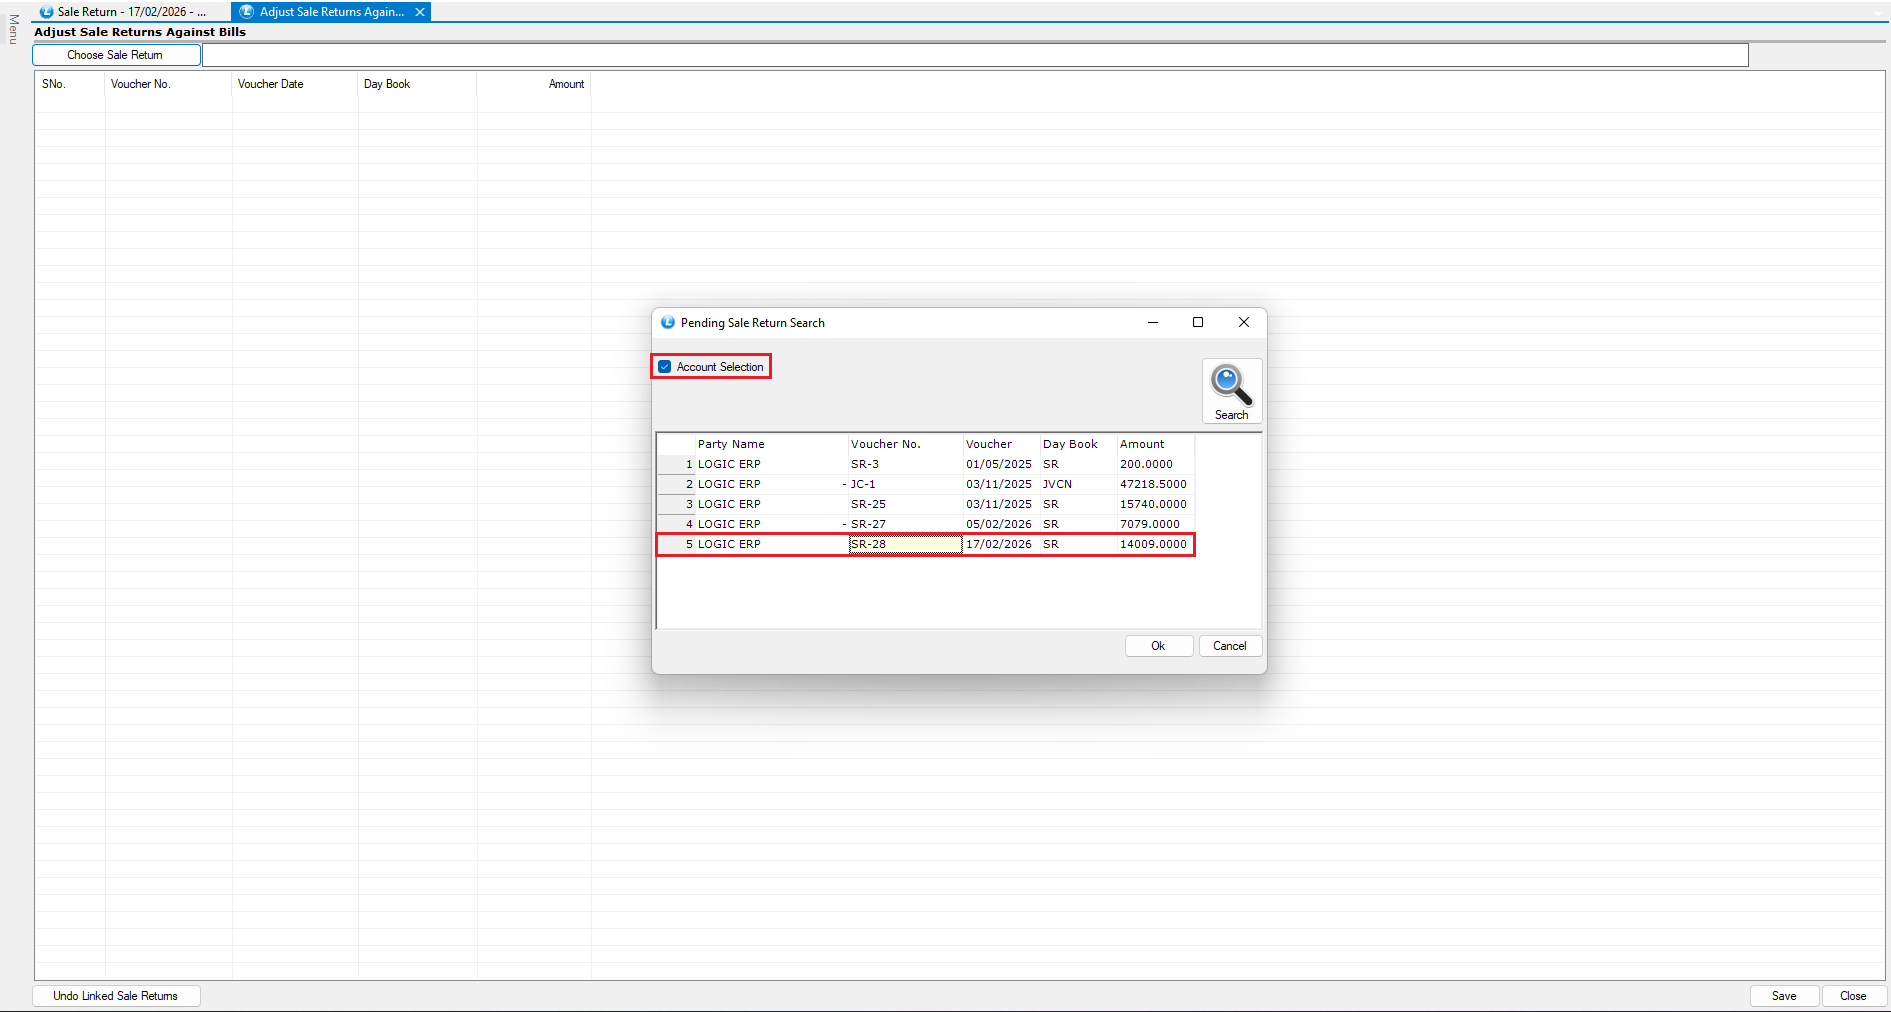Viewport: 1891px width, 1012px height.
Task: Open the vertical Menu side panel
Action: click(x=13, y=29)
